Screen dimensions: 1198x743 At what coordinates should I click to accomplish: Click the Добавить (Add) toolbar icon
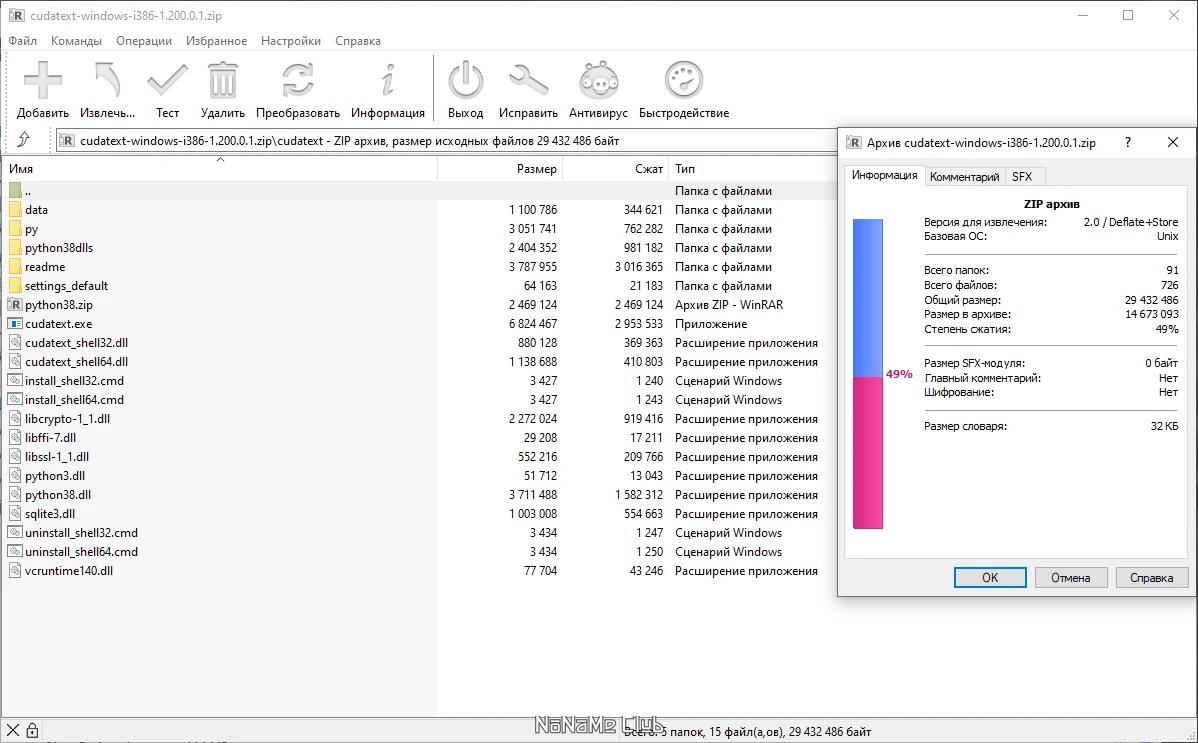click(43, 80)
